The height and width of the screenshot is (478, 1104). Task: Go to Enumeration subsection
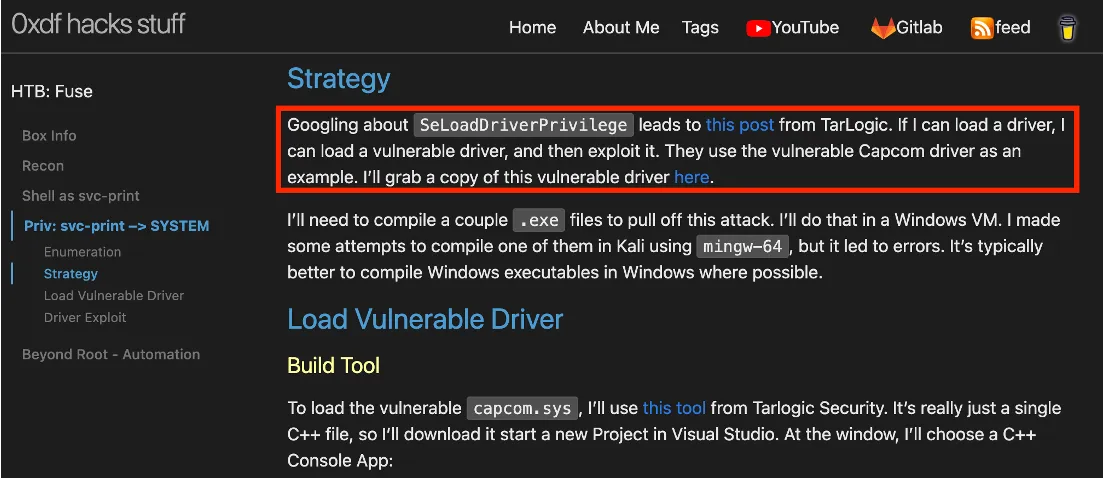point(82,252)
